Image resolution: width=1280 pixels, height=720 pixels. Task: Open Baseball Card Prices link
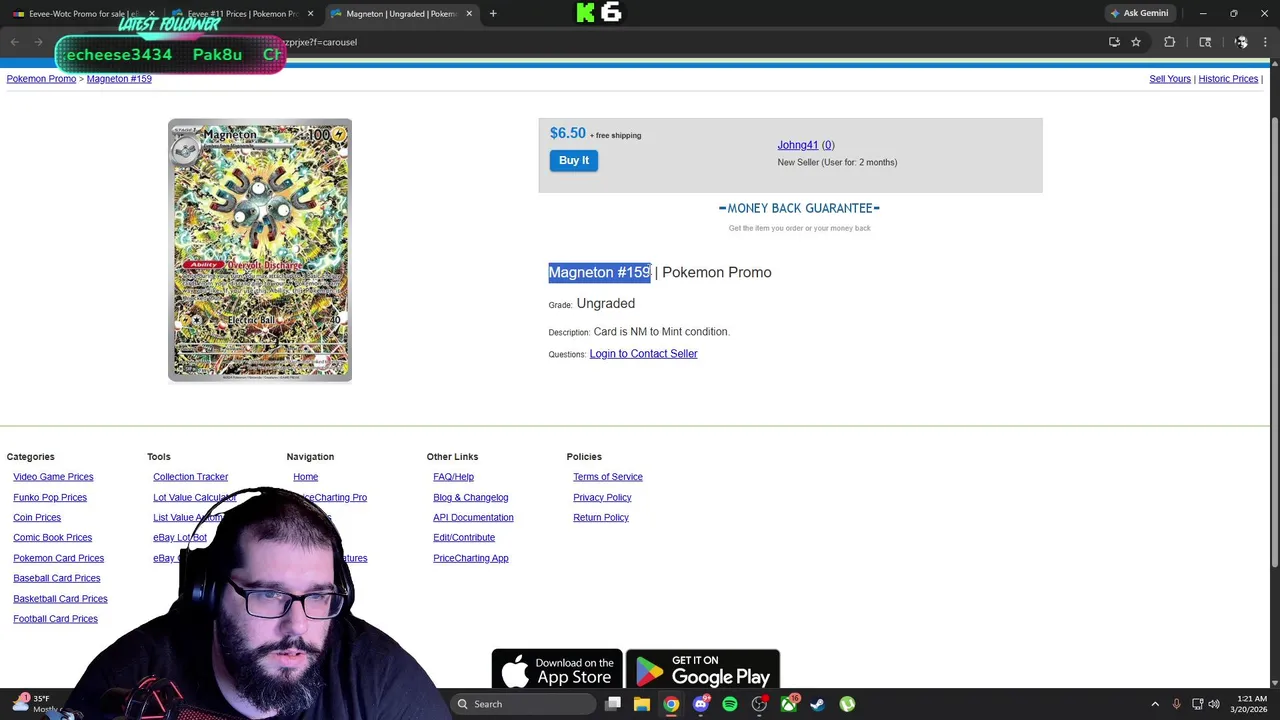pos(57,578)
